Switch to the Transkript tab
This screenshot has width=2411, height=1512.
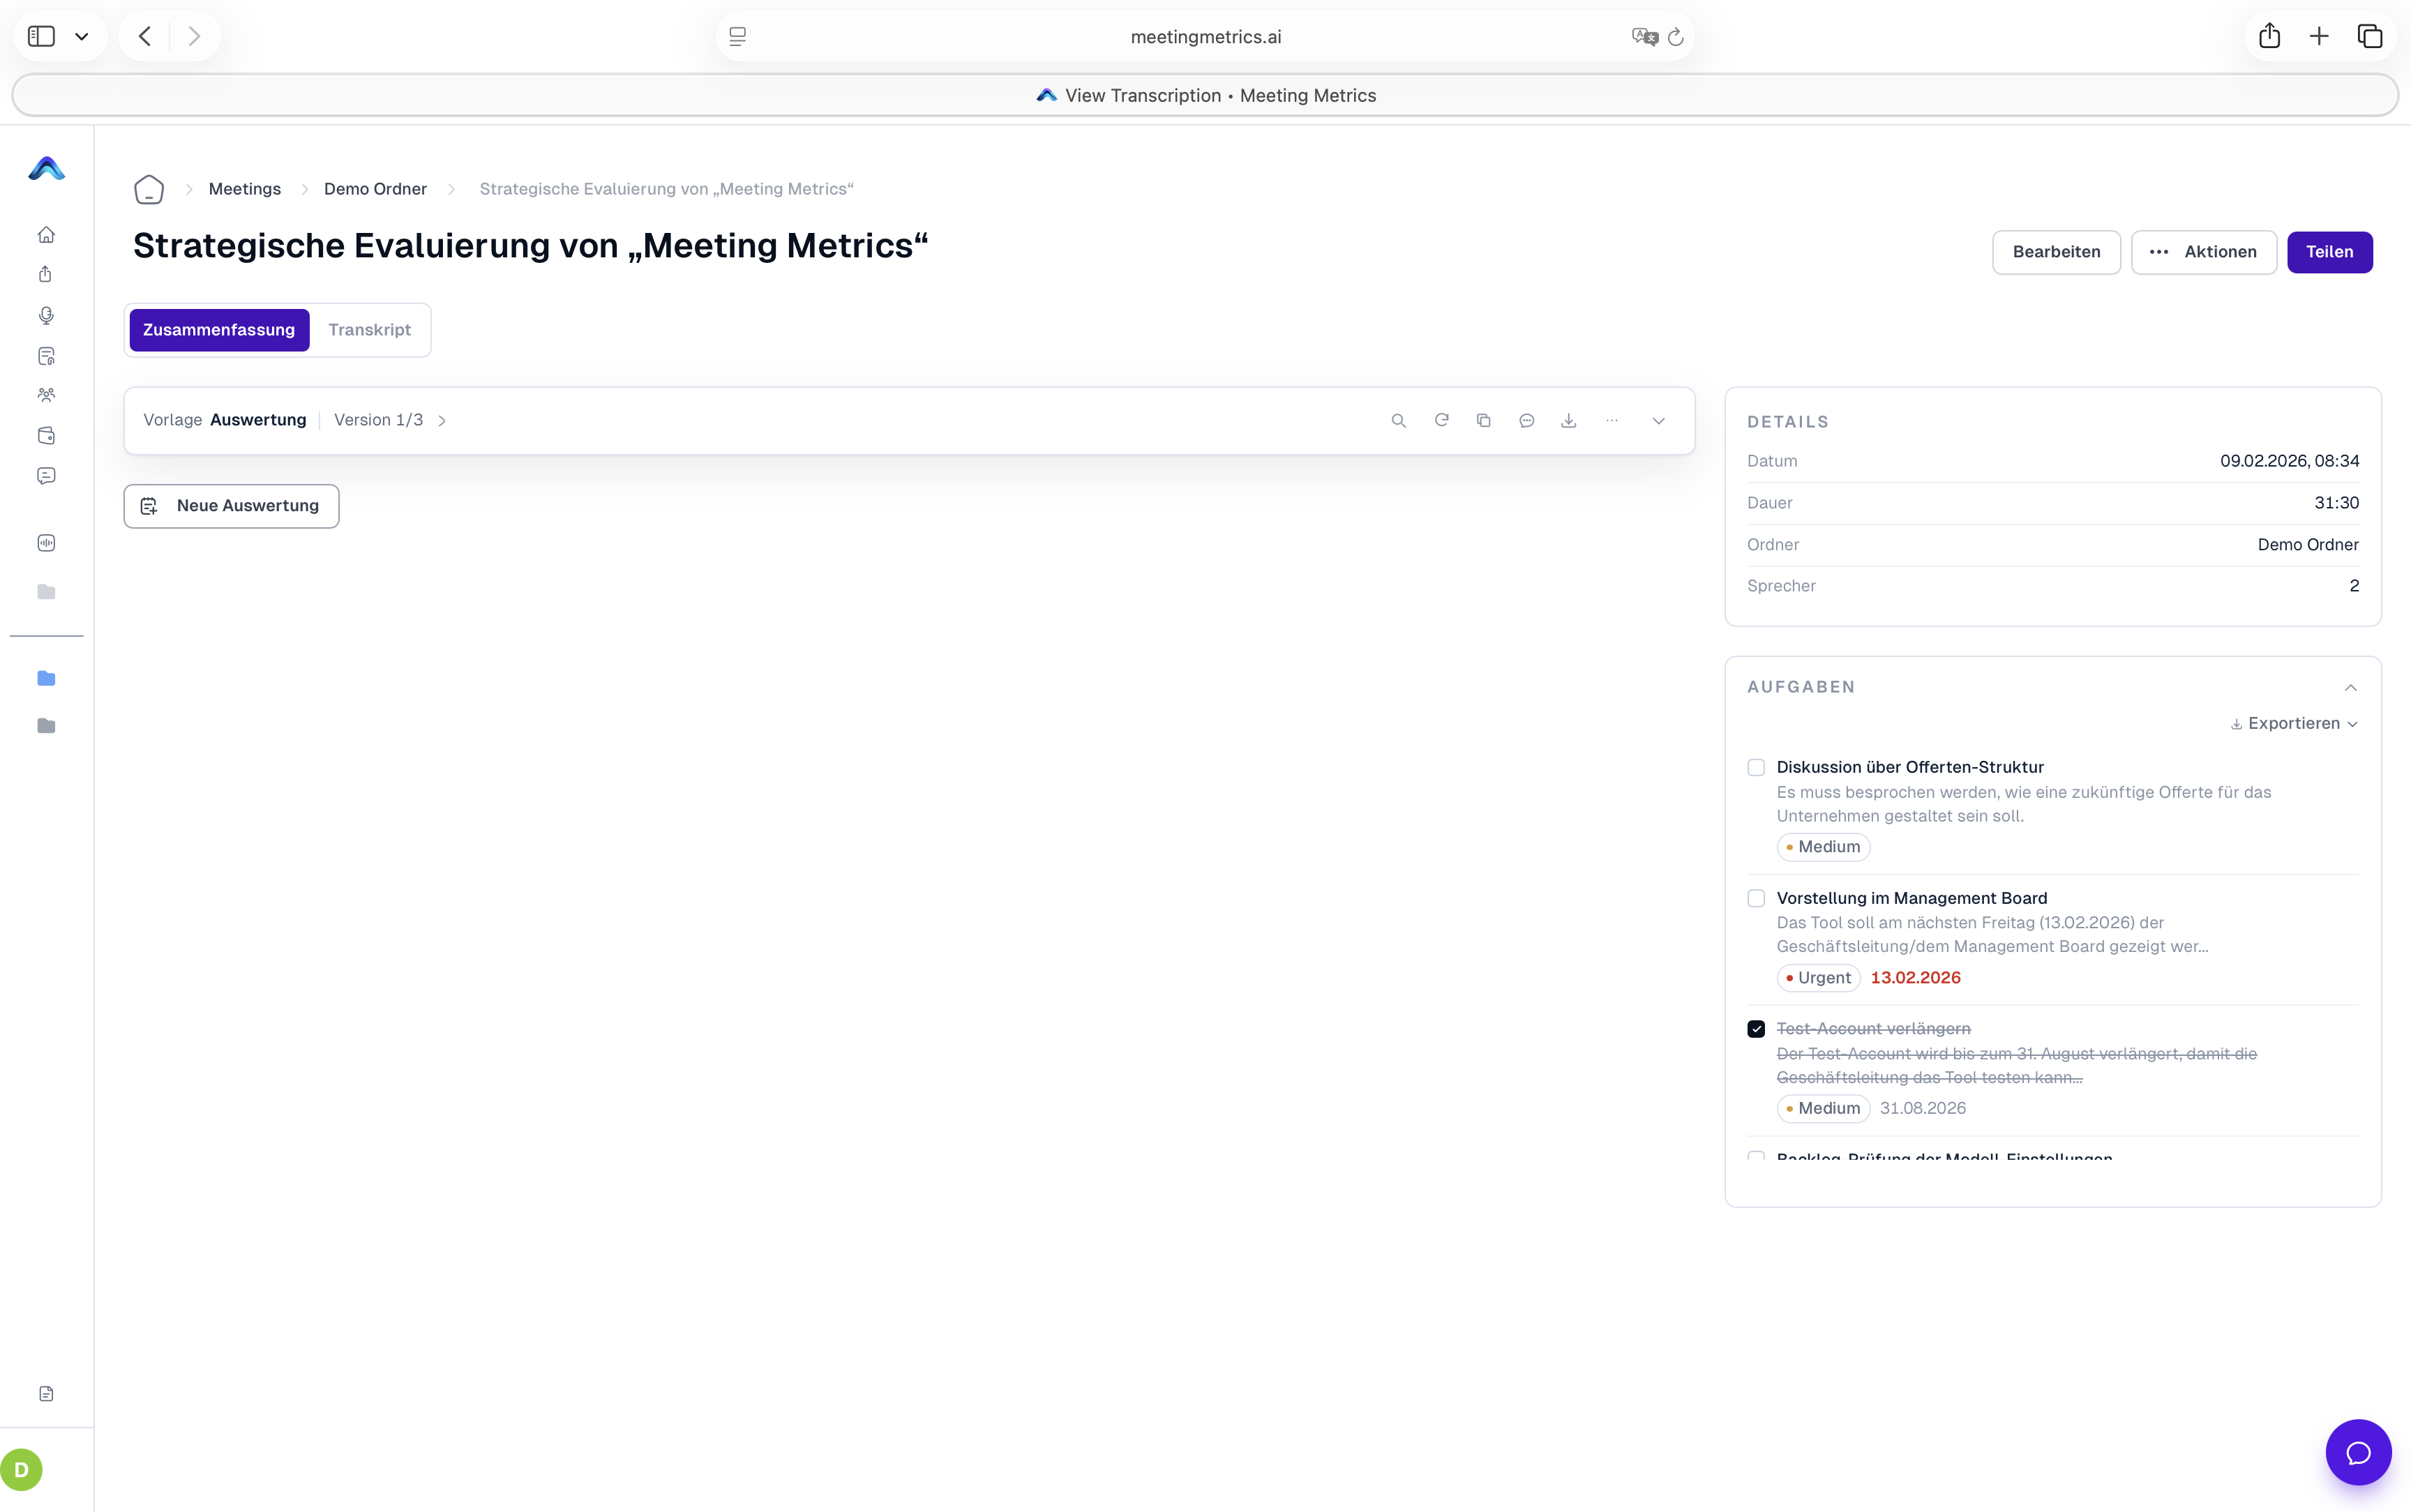click(x=369, y=330)
